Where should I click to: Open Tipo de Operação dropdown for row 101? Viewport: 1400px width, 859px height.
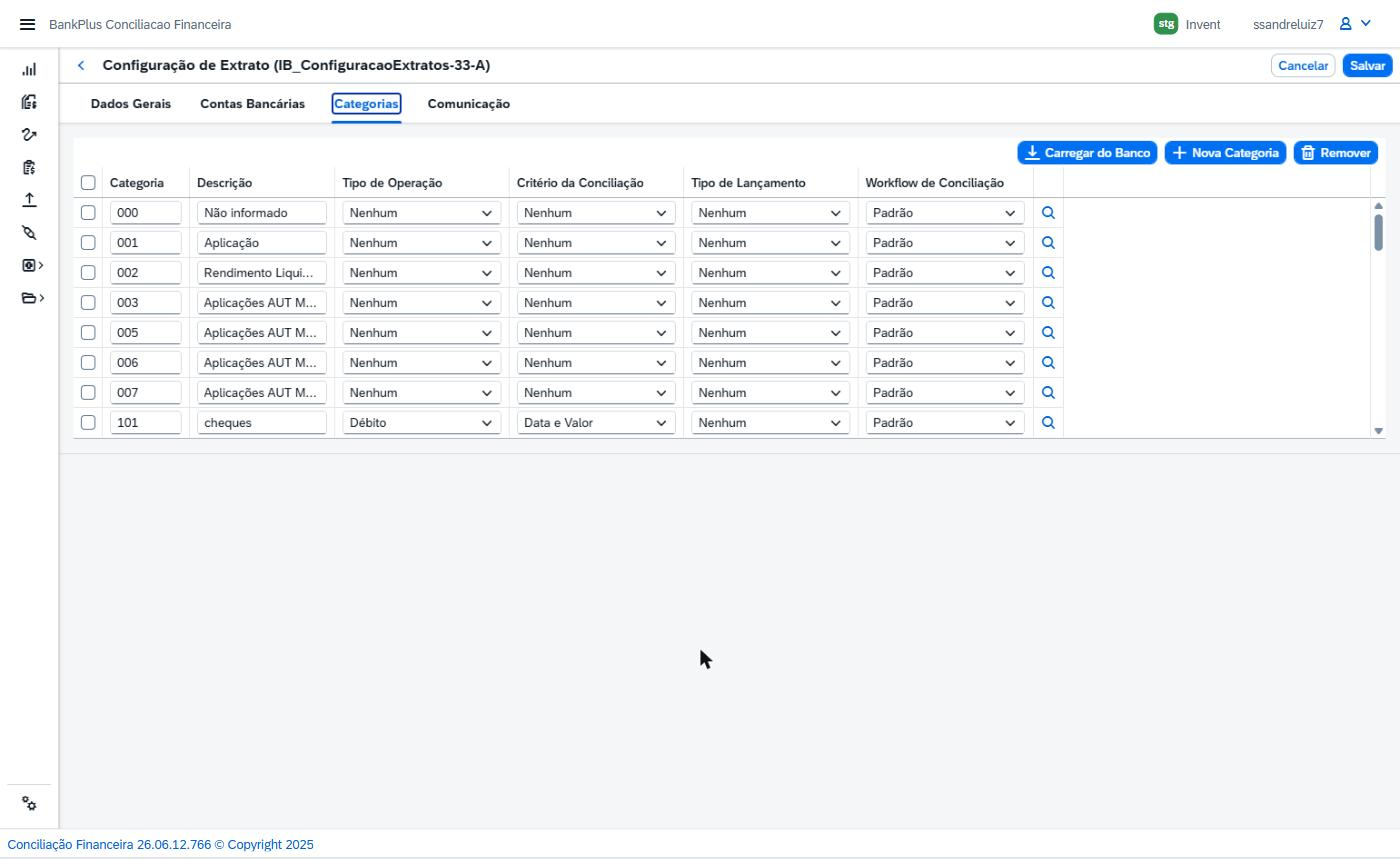[x=421, y=423]
